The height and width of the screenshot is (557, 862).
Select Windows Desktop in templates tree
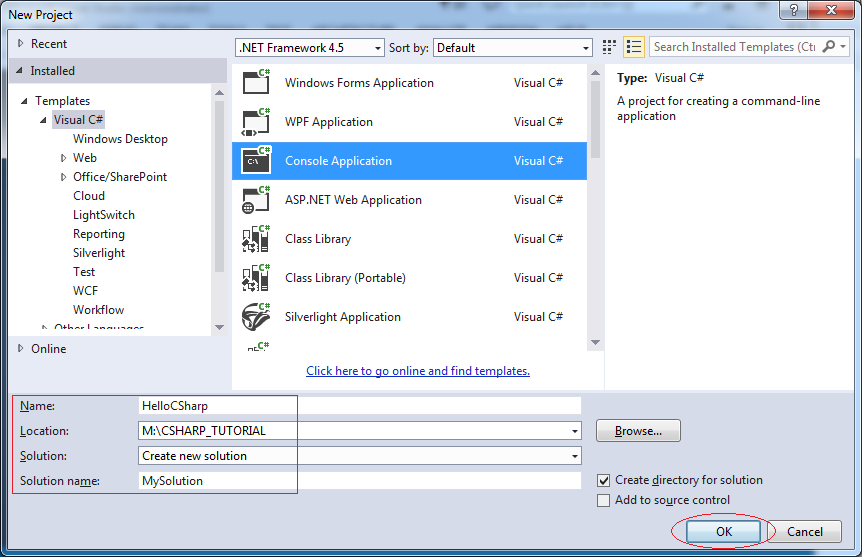[x=120, y=139]
